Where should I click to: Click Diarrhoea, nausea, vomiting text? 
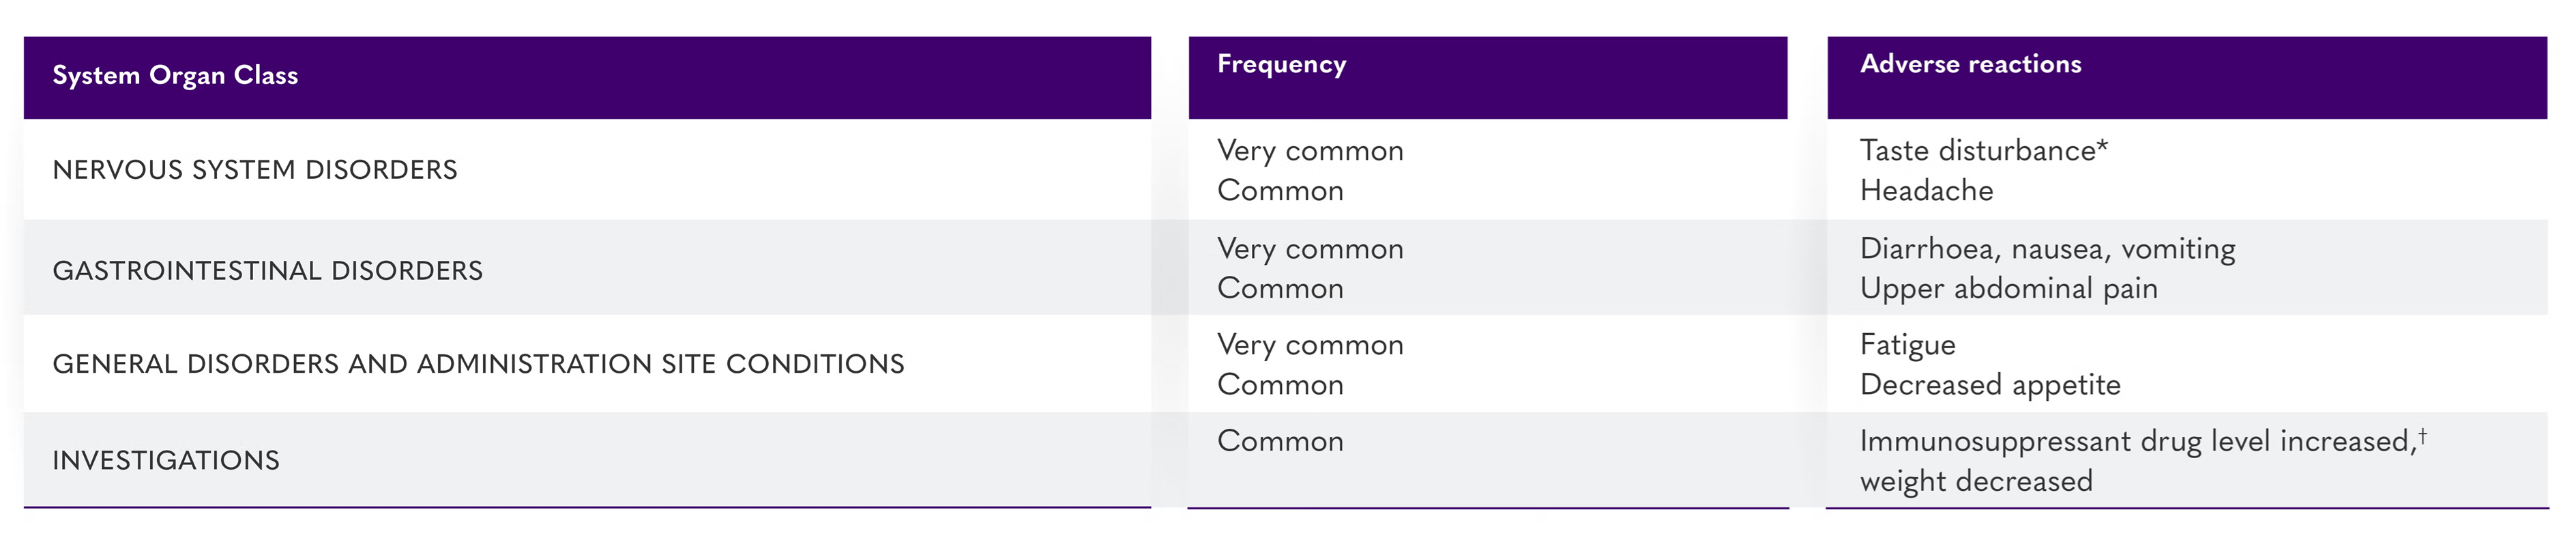pos(2047,249)
